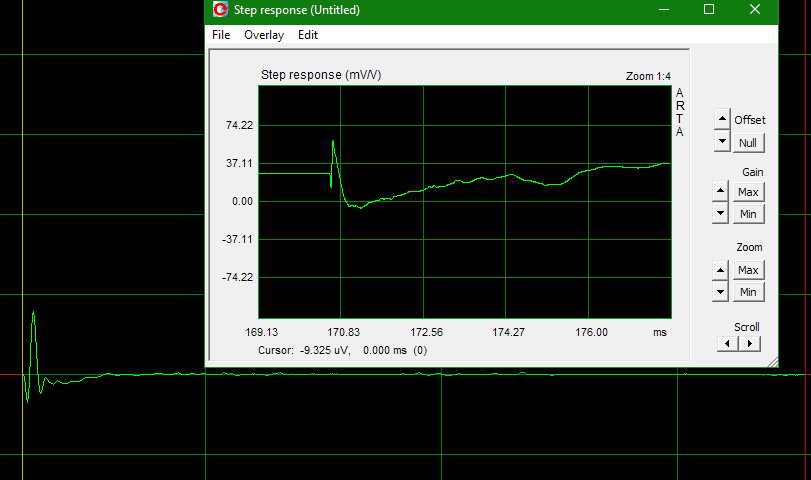
Task: Click the window resize grip corner
Action: [773, 362]
